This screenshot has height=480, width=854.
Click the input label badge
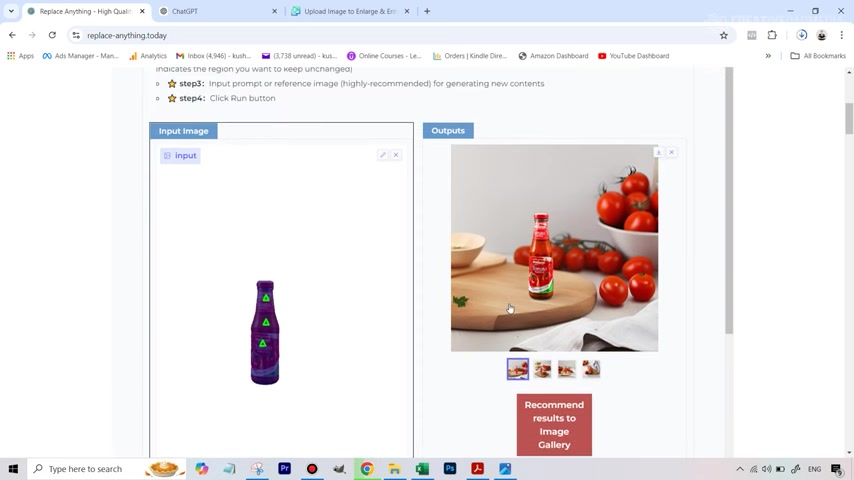coord(180,155)
